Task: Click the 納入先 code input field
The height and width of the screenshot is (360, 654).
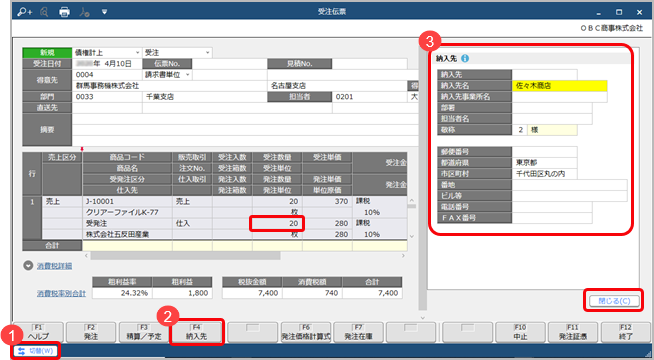Action: pos(545,75)
